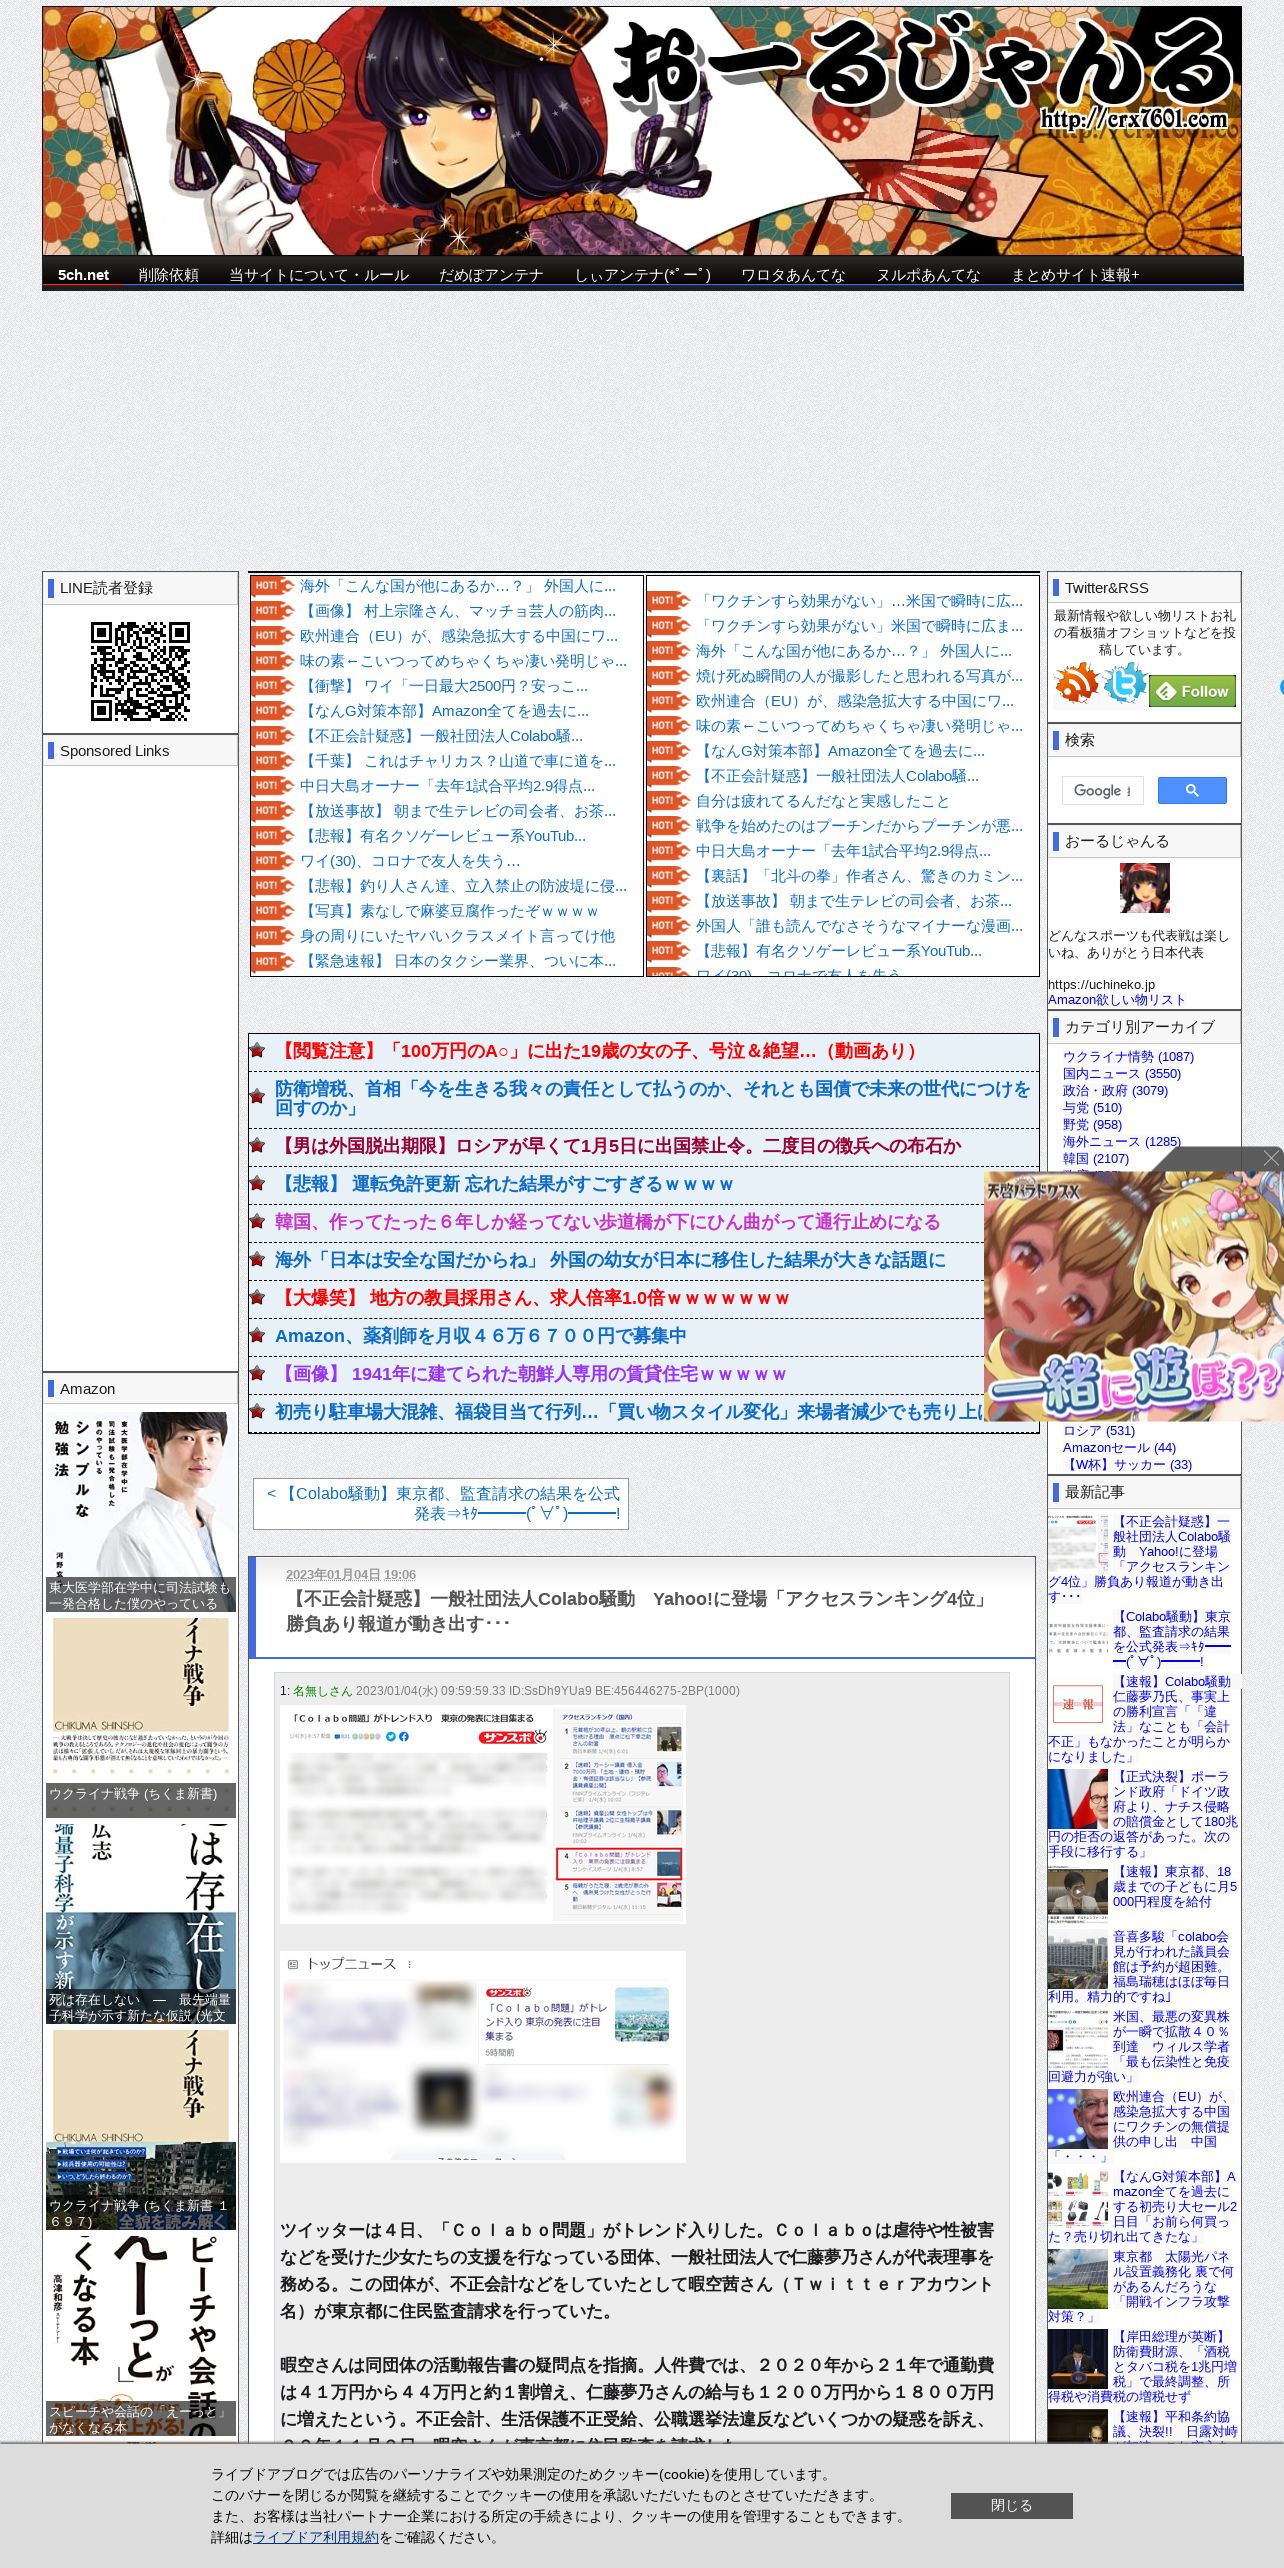Open the recent article 【正式決裂】ポーランド政府
This screenshot has width=1284, height=2568.
pos(1143,1814)
